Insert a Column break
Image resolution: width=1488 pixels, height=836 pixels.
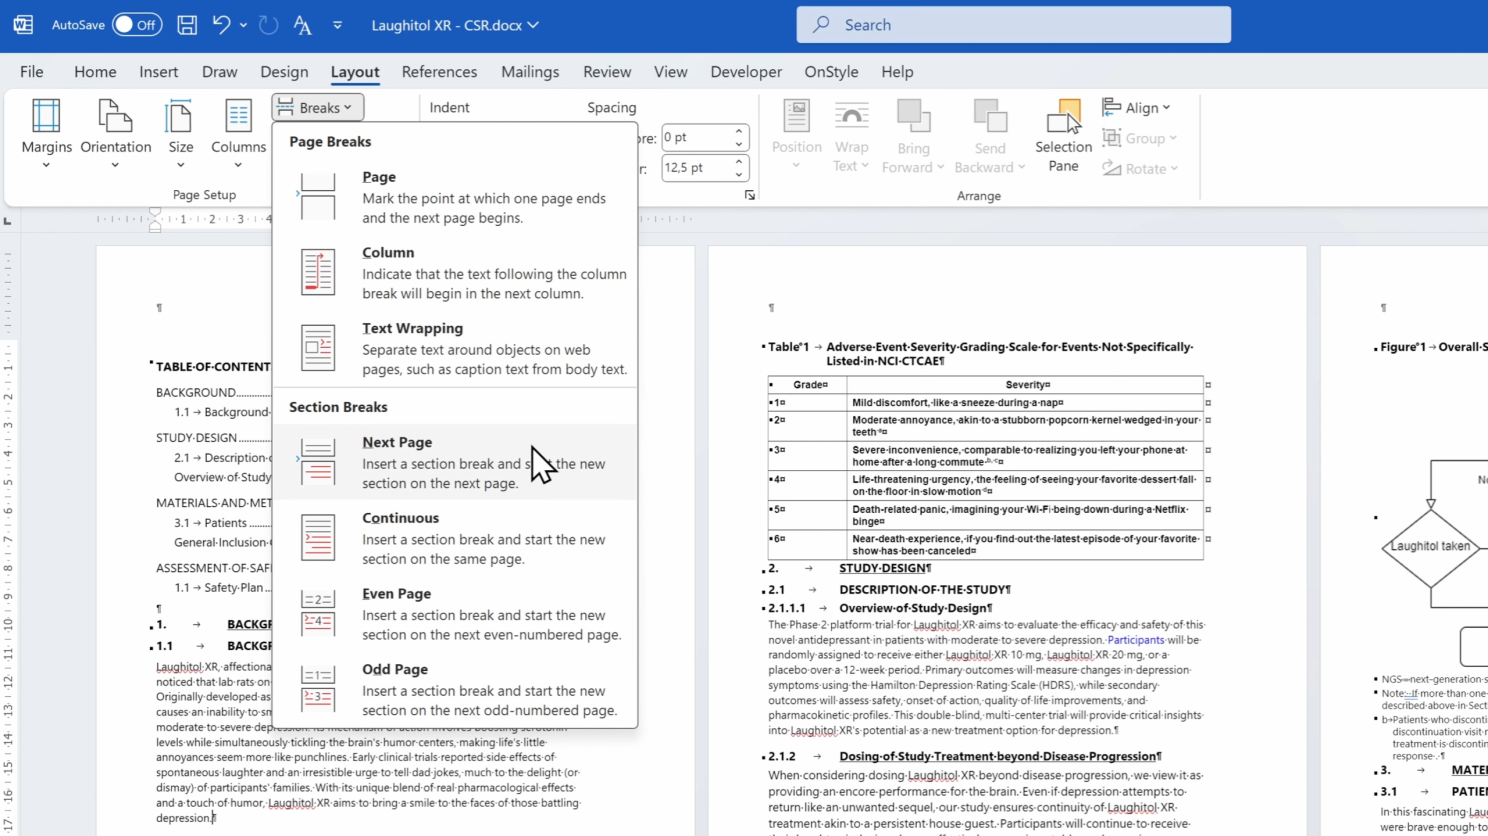pos(455,273)
